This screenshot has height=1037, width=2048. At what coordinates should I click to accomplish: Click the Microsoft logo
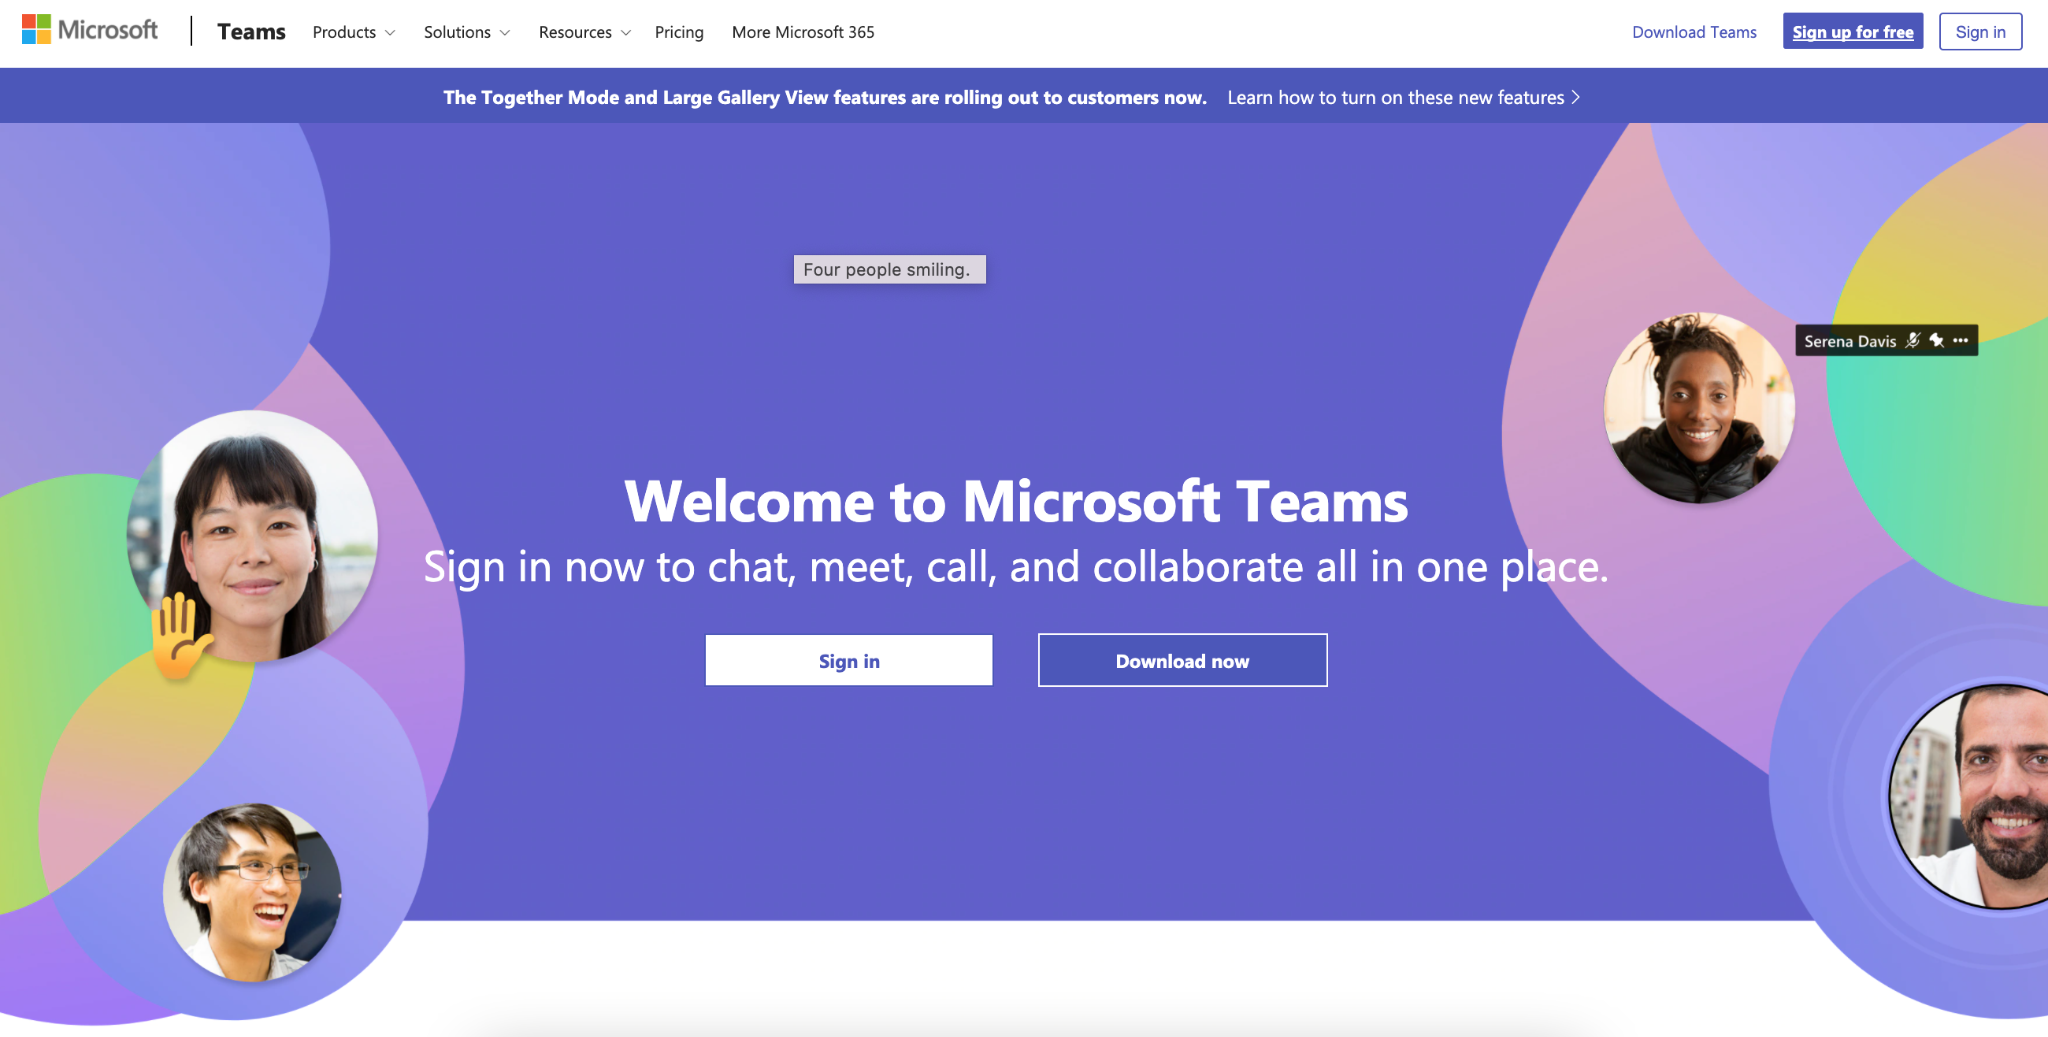[90, 30]
